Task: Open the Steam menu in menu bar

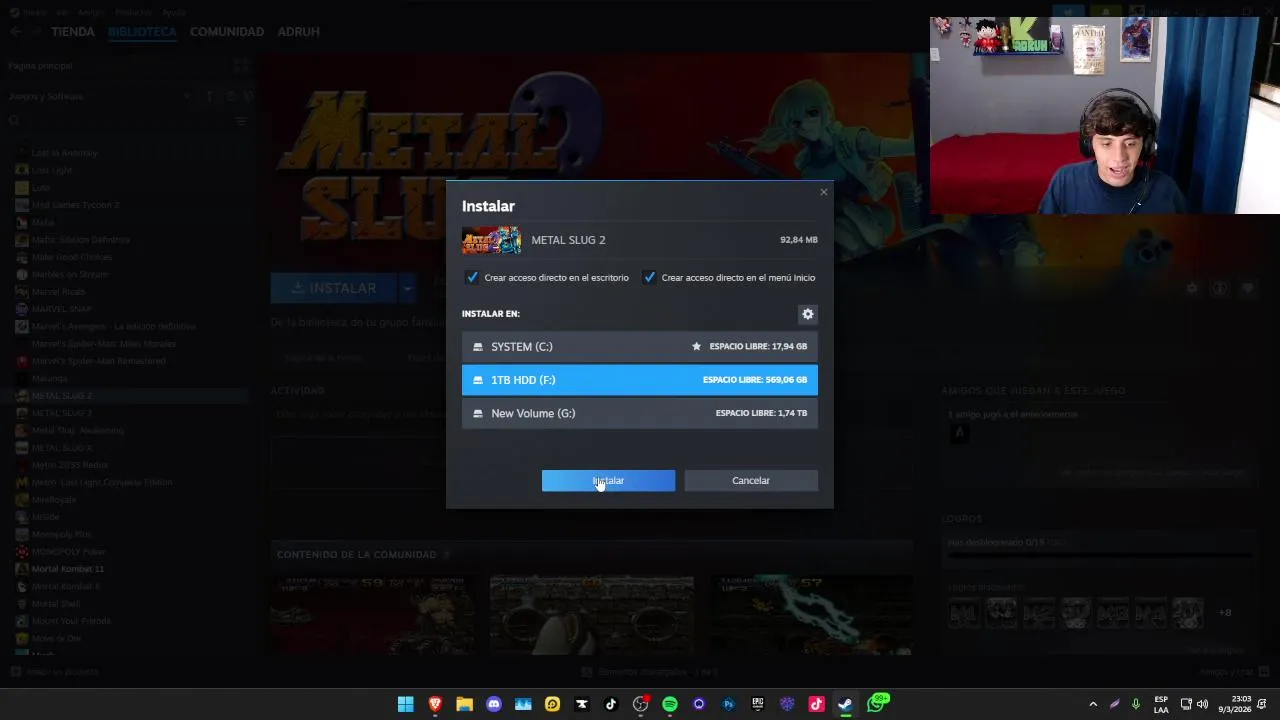Action: tap(35, 12)
